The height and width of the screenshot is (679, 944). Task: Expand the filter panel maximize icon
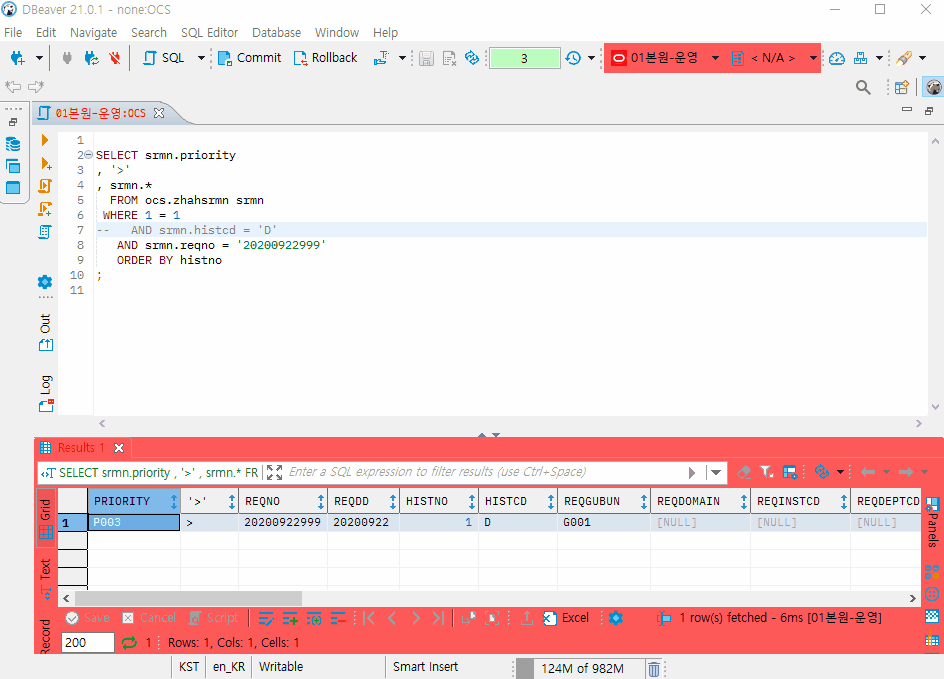275,473
